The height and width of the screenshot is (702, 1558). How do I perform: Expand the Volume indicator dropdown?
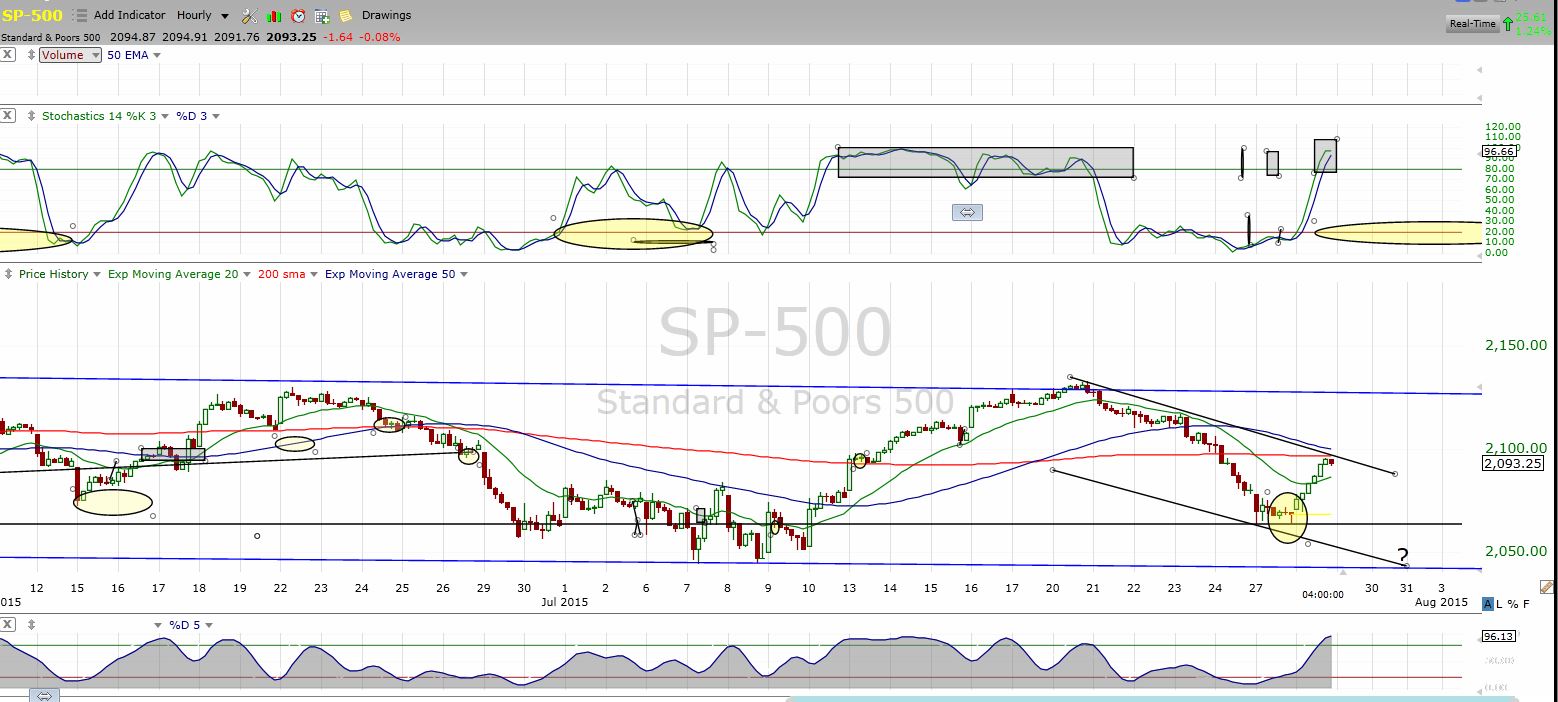[x=96, y=55]
